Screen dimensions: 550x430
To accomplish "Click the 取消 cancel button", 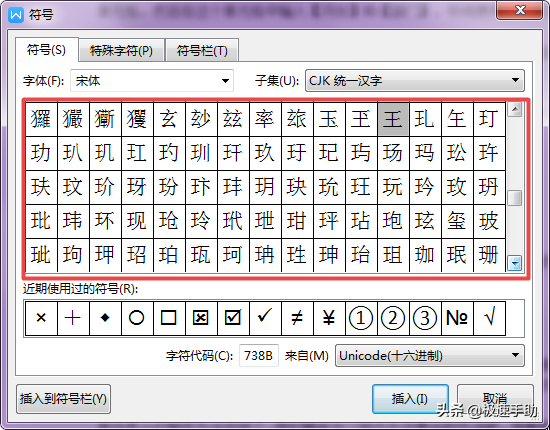I will tap(495, 399).
